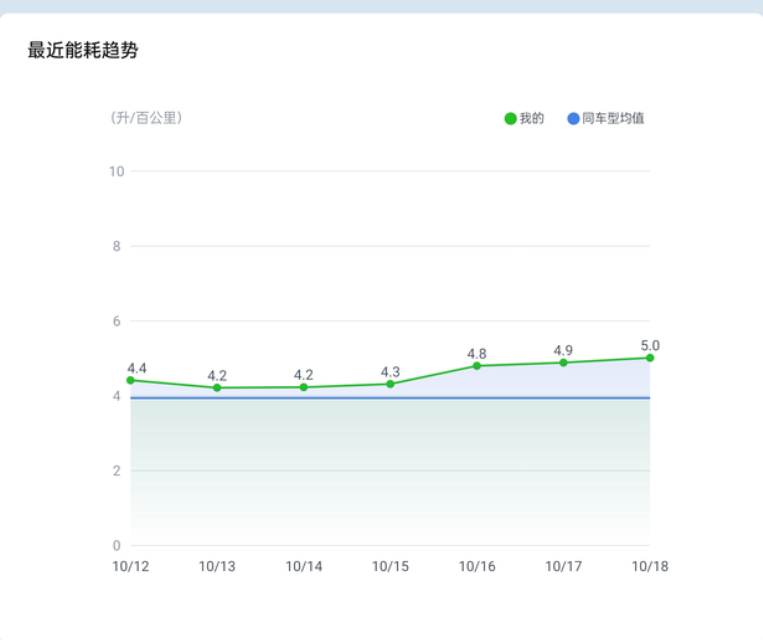Click the green 我的 legend dot
Image resolution: width=763 pixels, height=640 pixels.
tap(510, 119)
